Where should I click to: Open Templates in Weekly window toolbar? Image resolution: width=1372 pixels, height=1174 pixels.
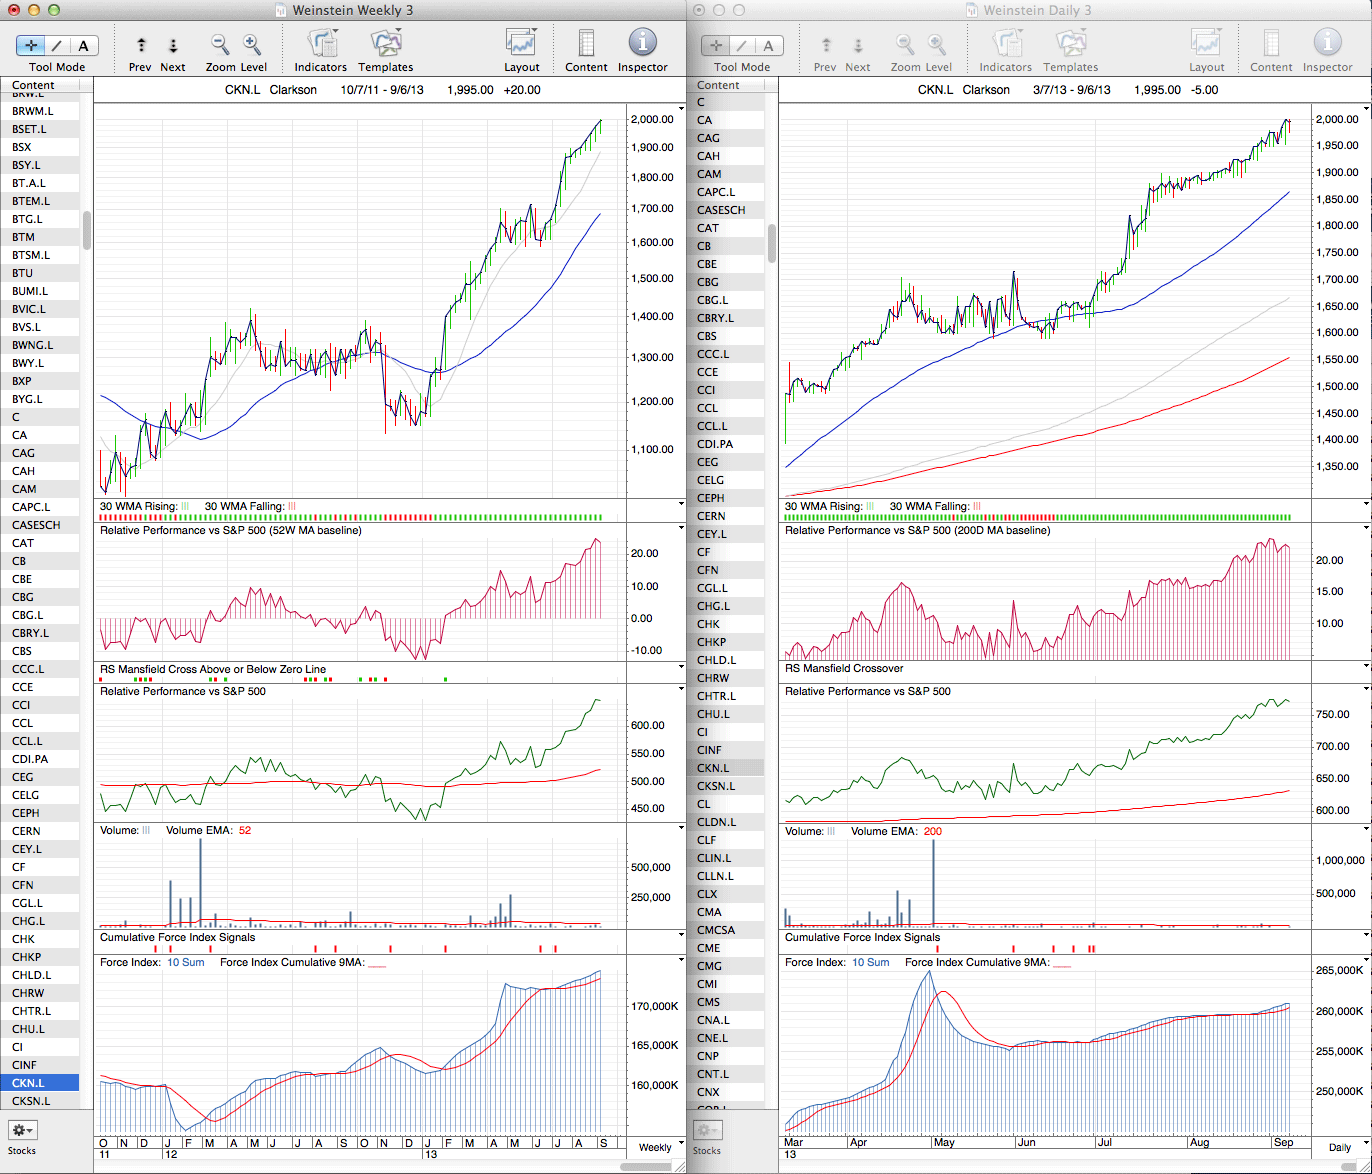(x=385, y=45)
